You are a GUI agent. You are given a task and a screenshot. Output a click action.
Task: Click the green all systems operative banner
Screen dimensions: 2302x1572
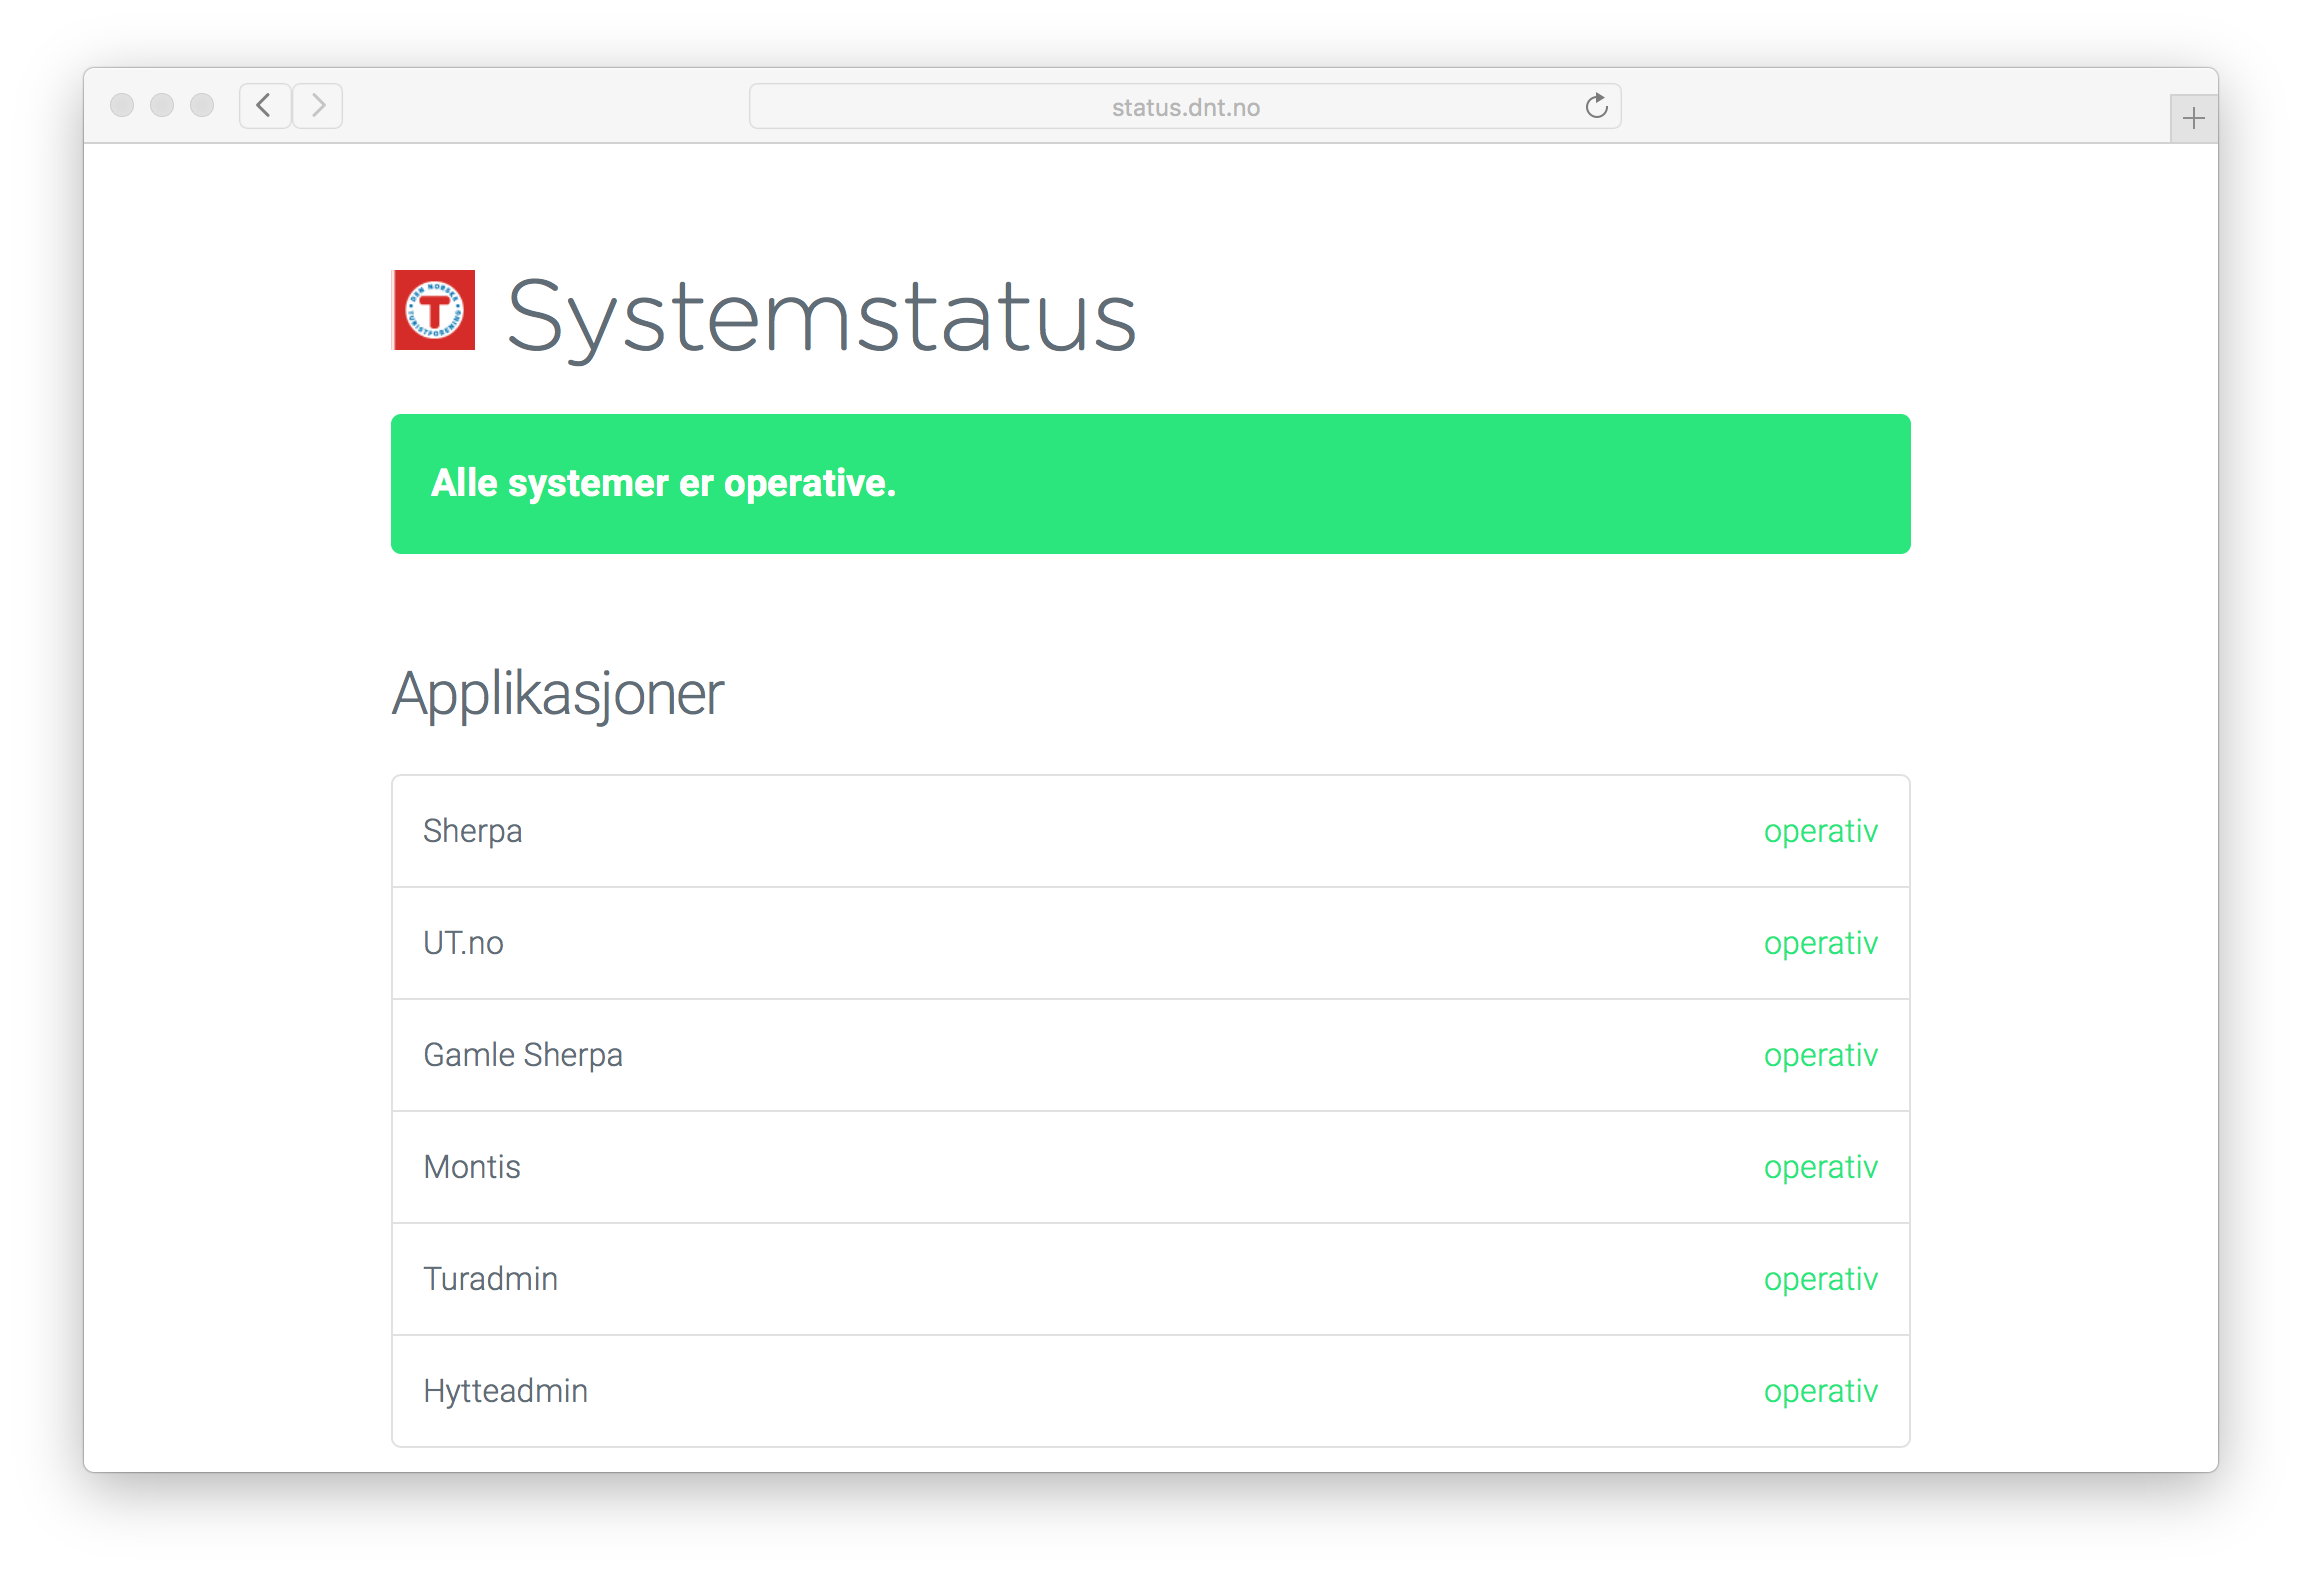(1150, 484)
